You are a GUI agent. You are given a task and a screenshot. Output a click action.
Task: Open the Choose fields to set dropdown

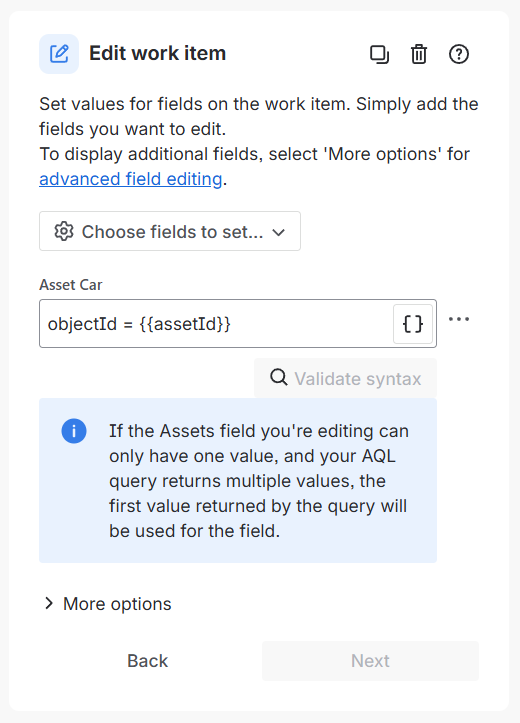[x=170, y=231]
